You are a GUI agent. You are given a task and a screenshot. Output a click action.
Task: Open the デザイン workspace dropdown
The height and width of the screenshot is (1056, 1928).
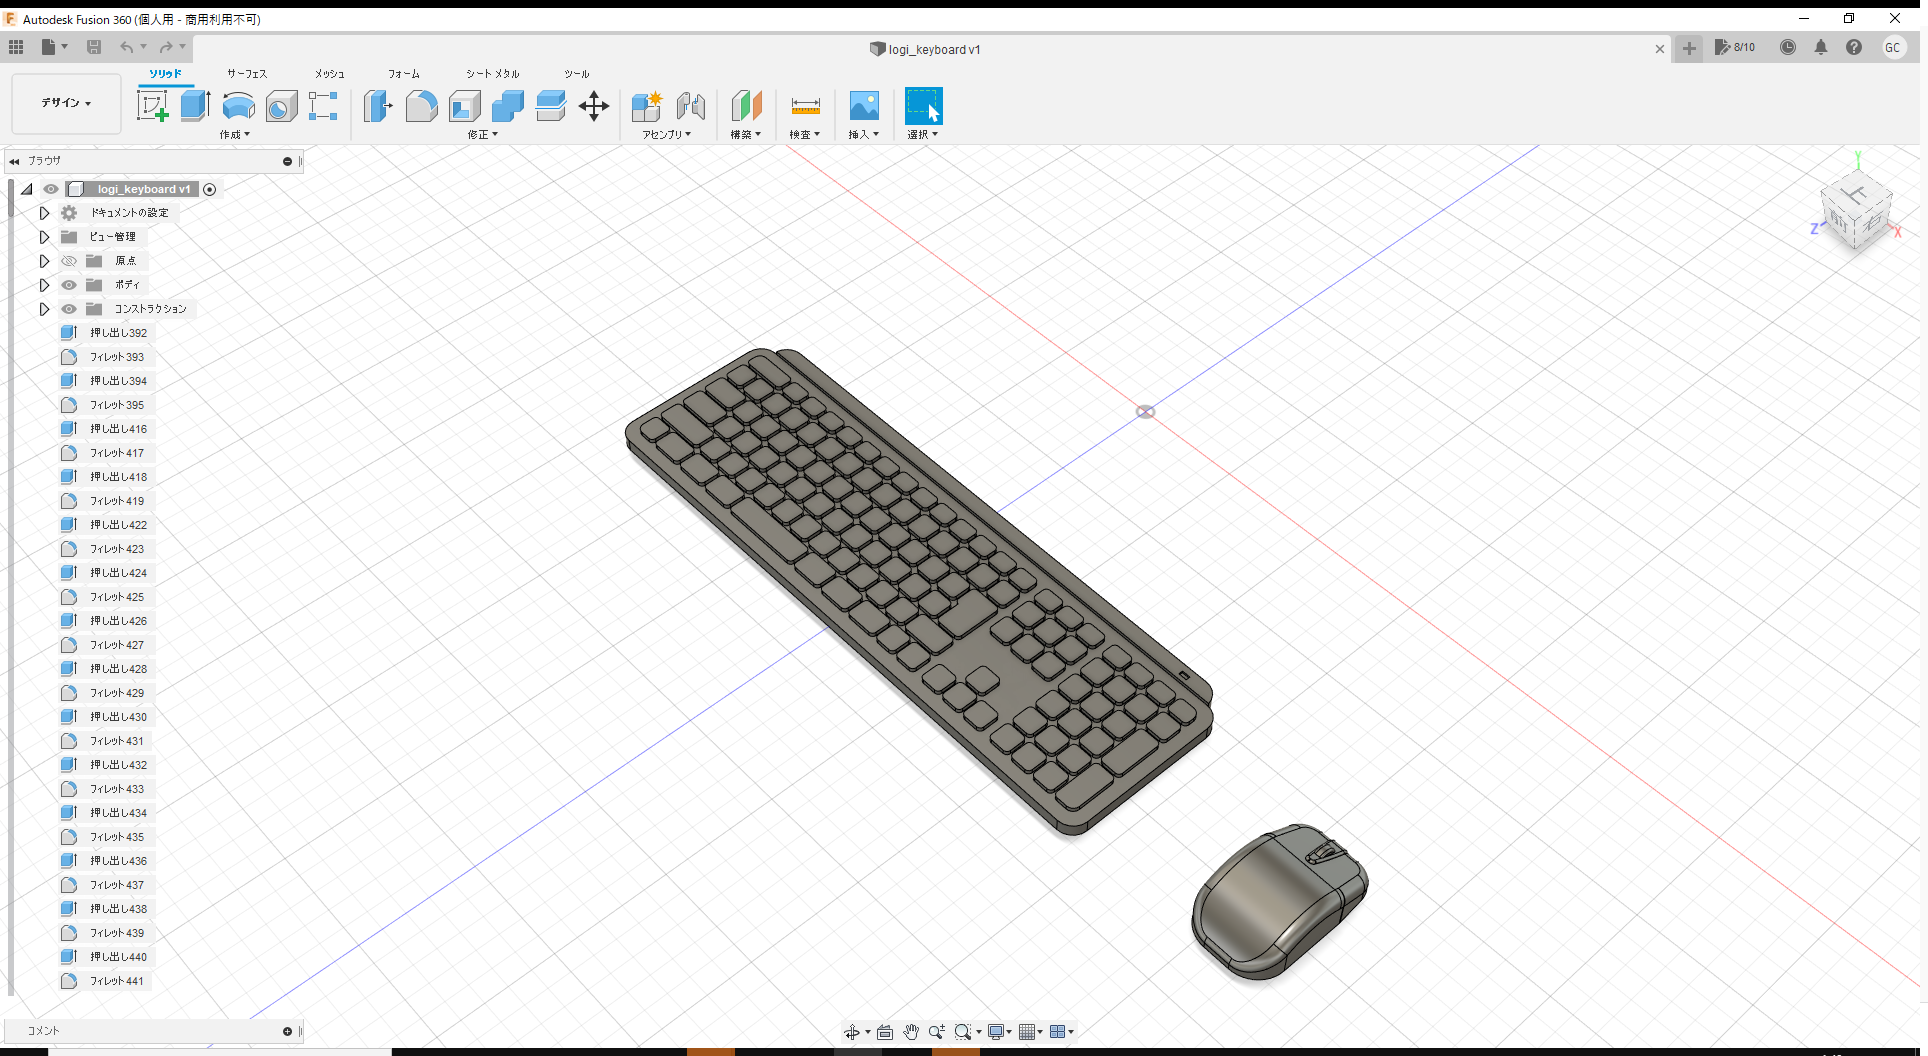(x=64, y=103)
